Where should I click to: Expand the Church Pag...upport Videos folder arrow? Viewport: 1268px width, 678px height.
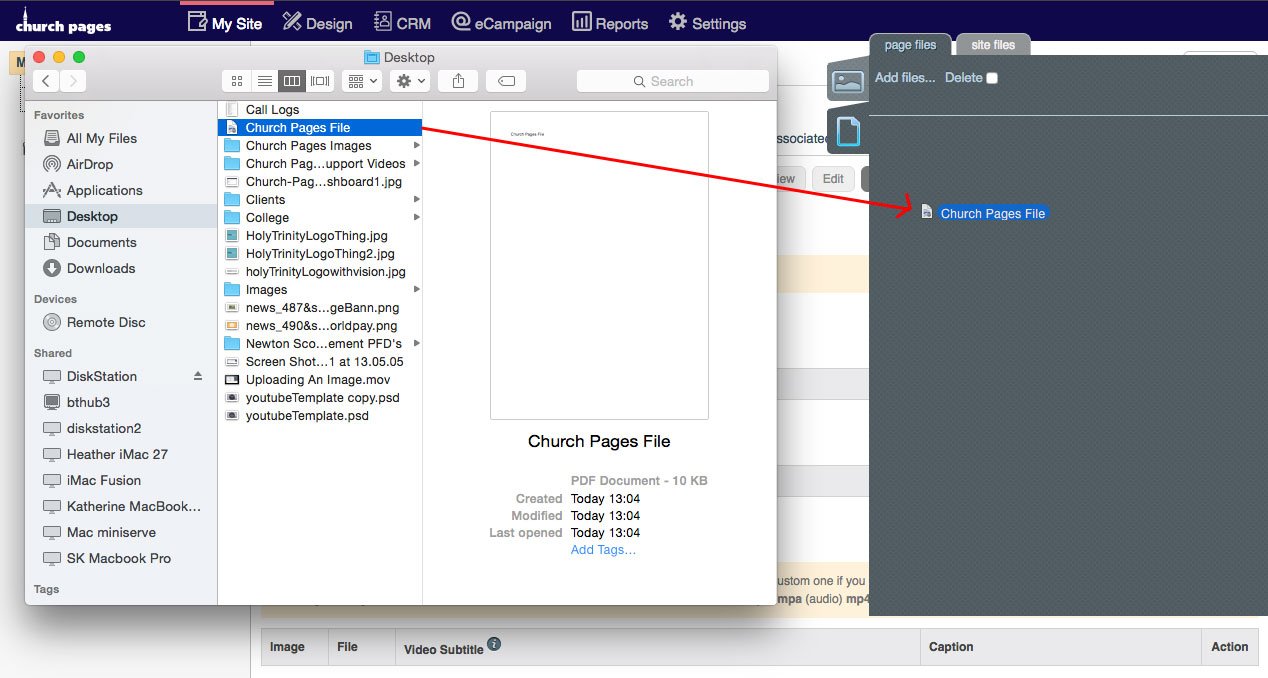click(x=416, y=164)
